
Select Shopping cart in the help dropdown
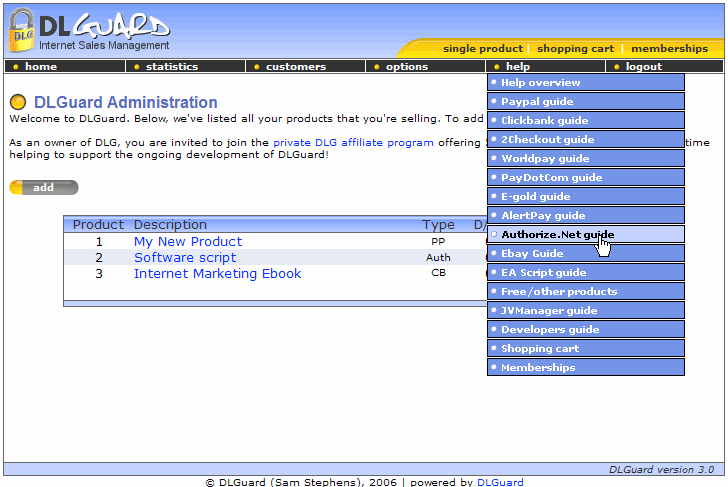pyautogui.click(x=586, y=349)
